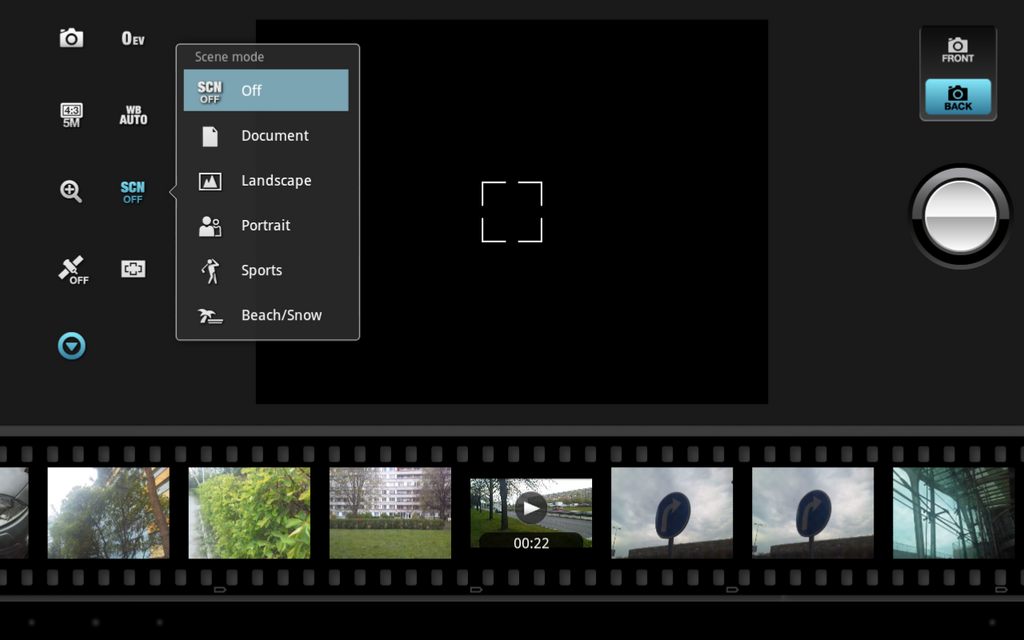Tap the zoom magnifier icon

pos(71,191)
